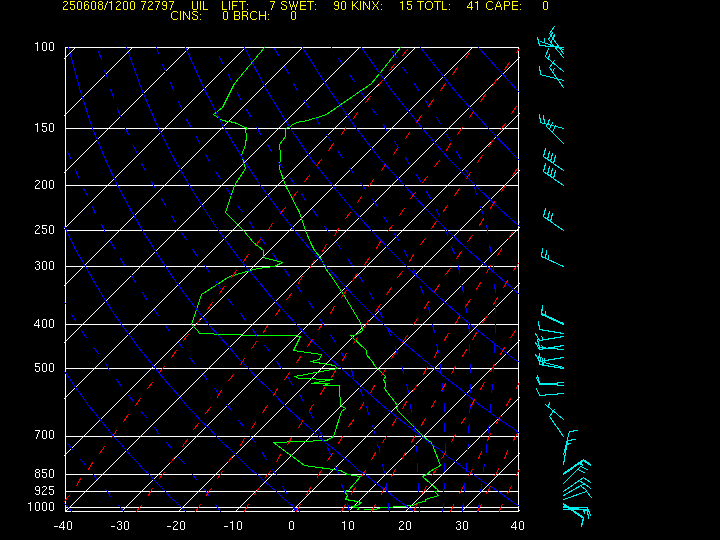Click the -40 temperature axis label

[x=63, y=526]
